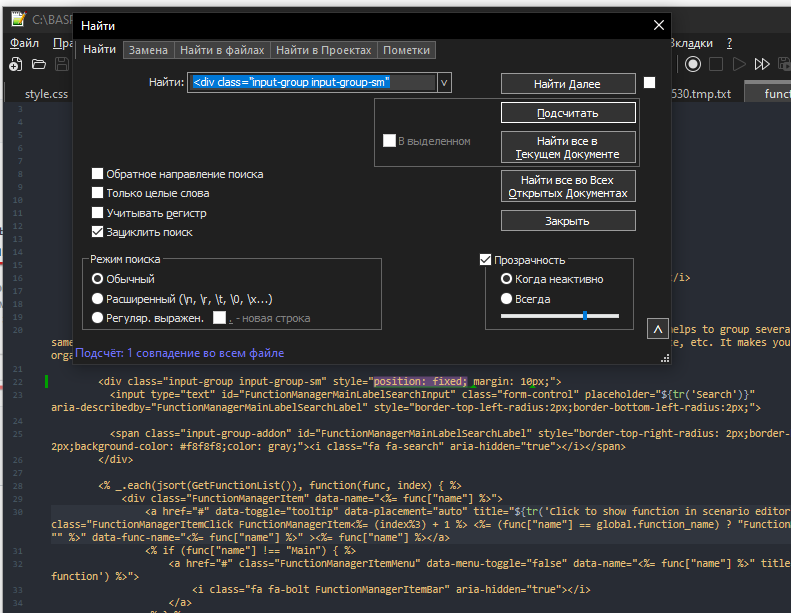
Task: Click the New file toolbar icon
Action: click(16, 65)
